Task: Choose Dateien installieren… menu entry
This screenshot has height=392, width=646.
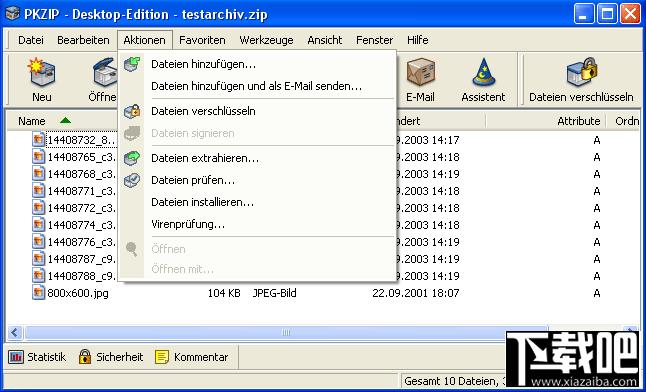Action: [x=202, y=202]
